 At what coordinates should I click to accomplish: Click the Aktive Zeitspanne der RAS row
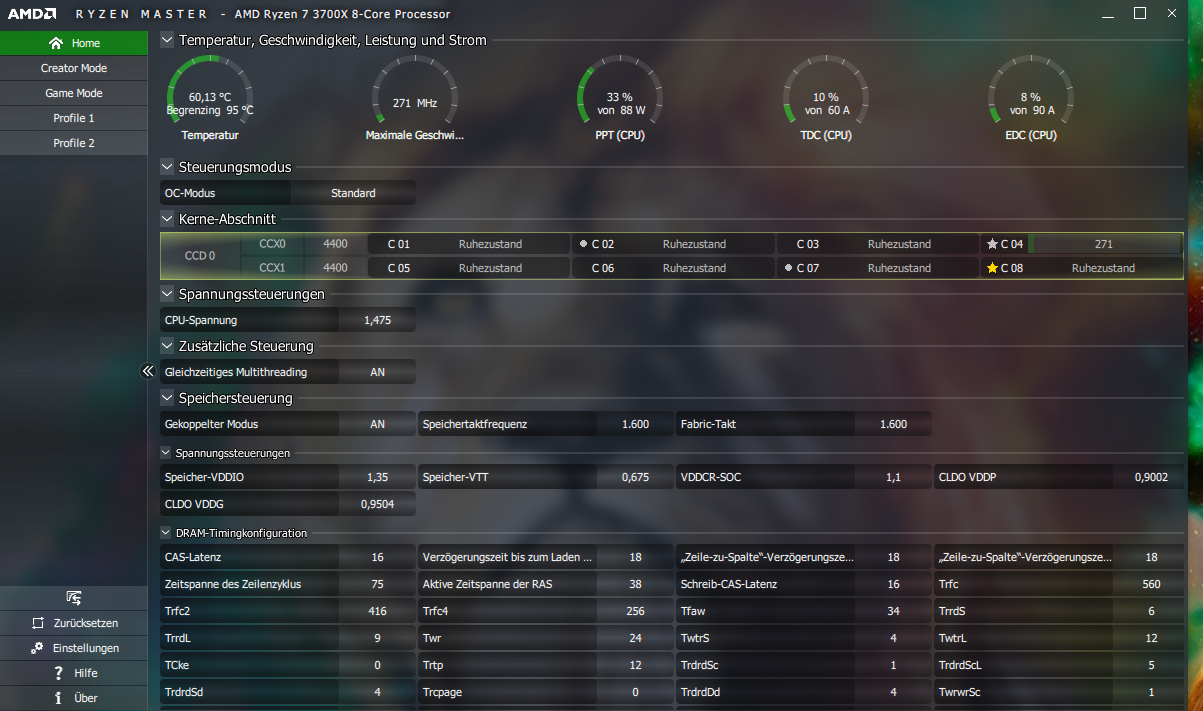coord(546,584)
